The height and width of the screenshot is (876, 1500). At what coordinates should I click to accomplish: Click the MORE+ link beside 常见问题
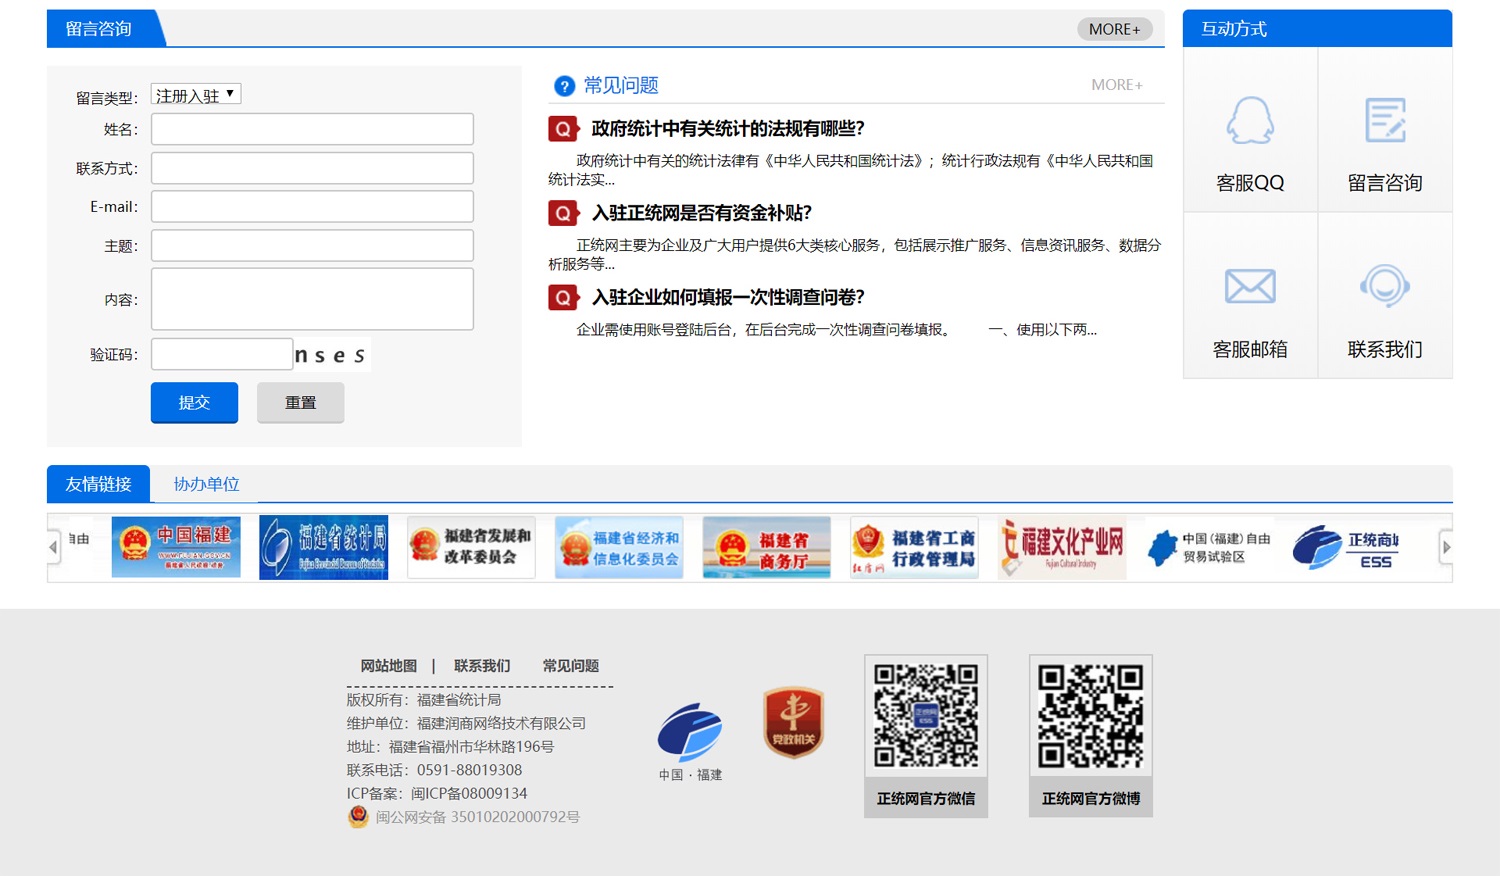click(1117, 85)
